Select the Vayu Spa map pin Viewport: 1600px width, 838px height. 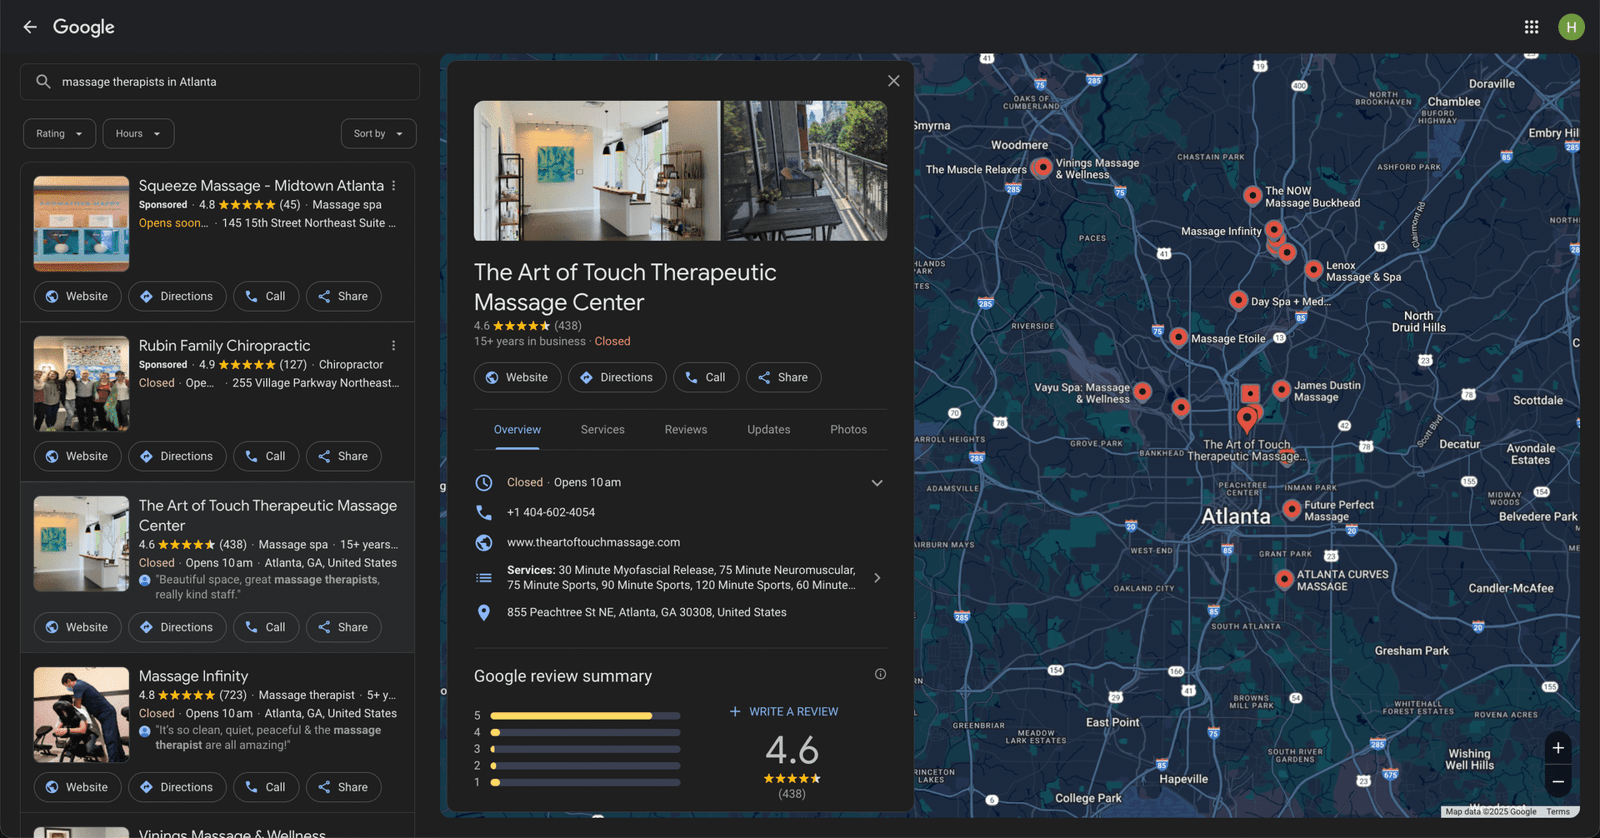pyautogui.click(x=1142, y=391)
